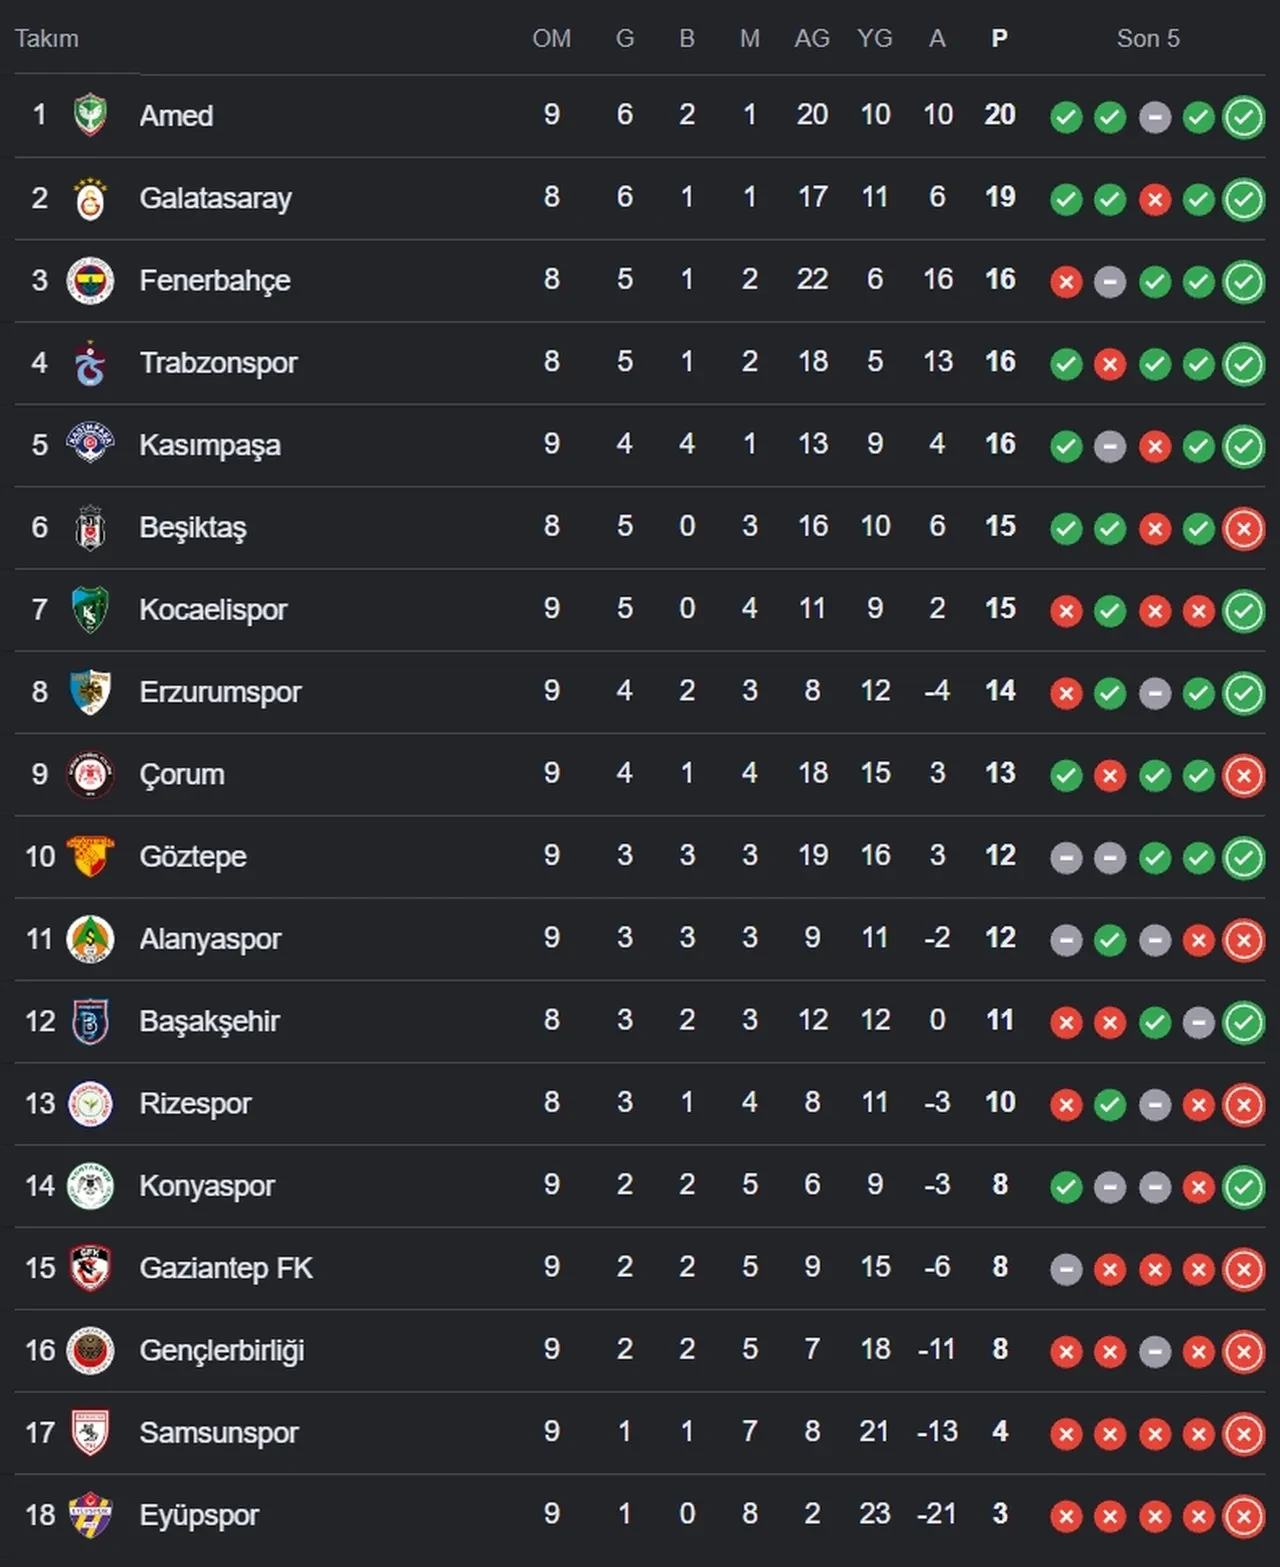Open the Kocaelispor team link
1280x1567 pixels.
[213, 609]
